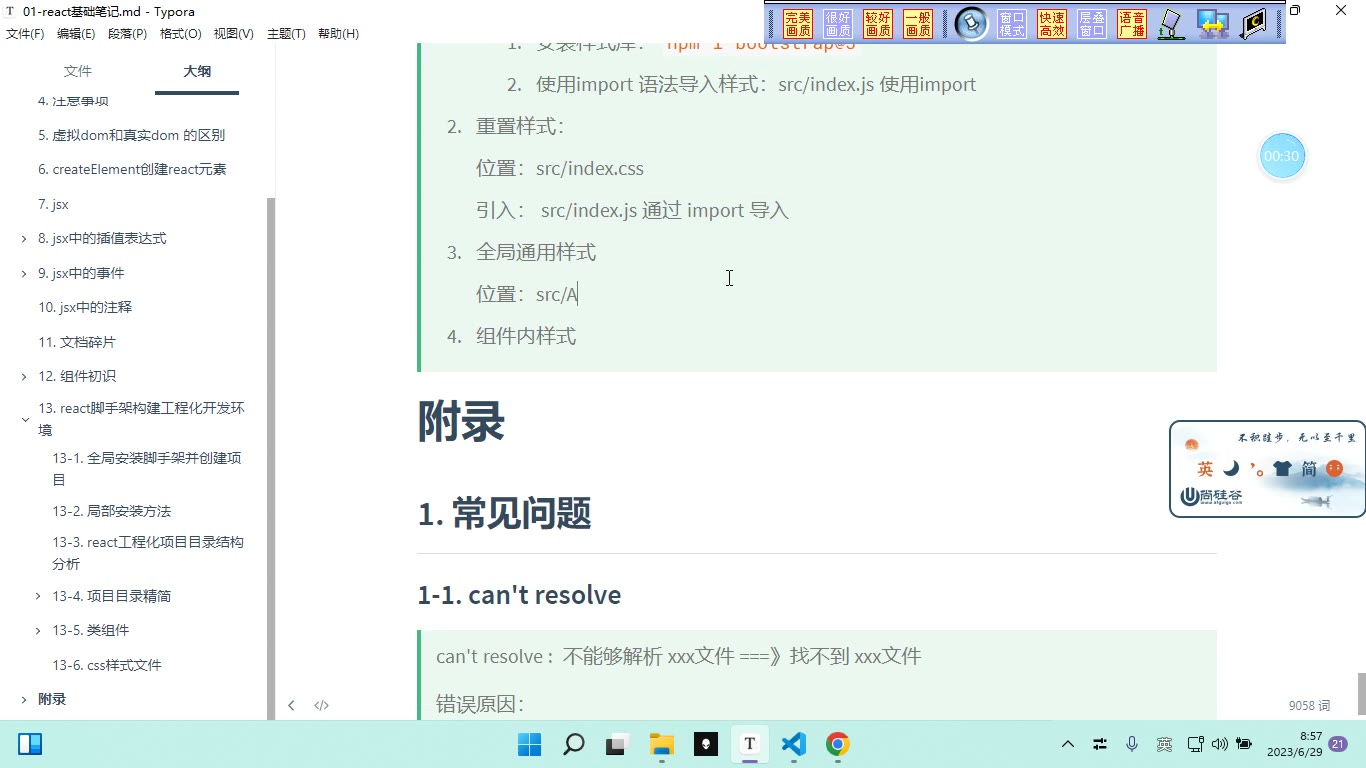Open the 文件(F) menu
Image resolution: width=1366 pixels, height=768 pixels.
tap(25, 34)
